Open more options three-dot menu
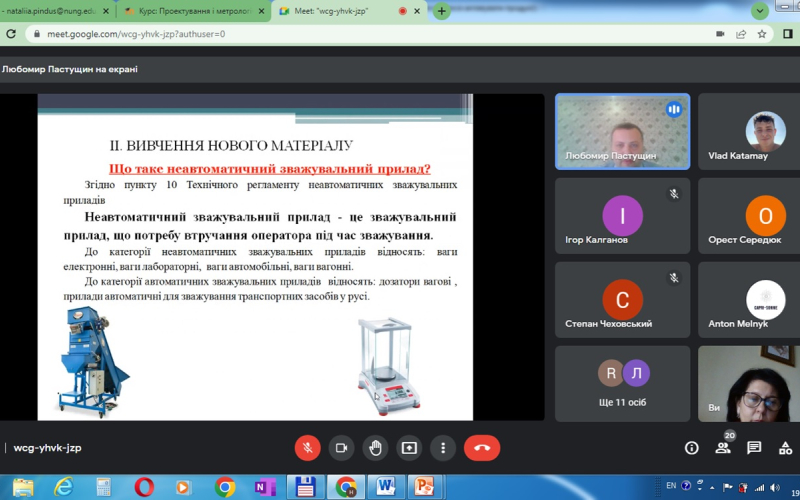 click(x=441, y=448)
